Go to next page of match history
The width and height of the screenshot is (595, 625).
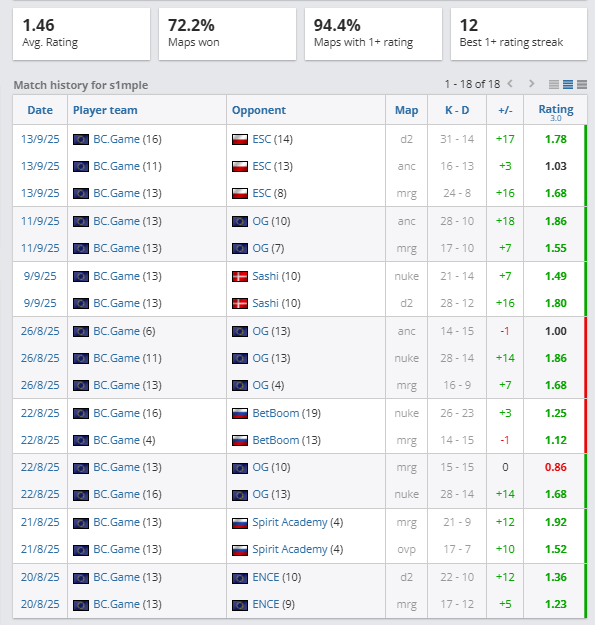[x=531, y=84]
